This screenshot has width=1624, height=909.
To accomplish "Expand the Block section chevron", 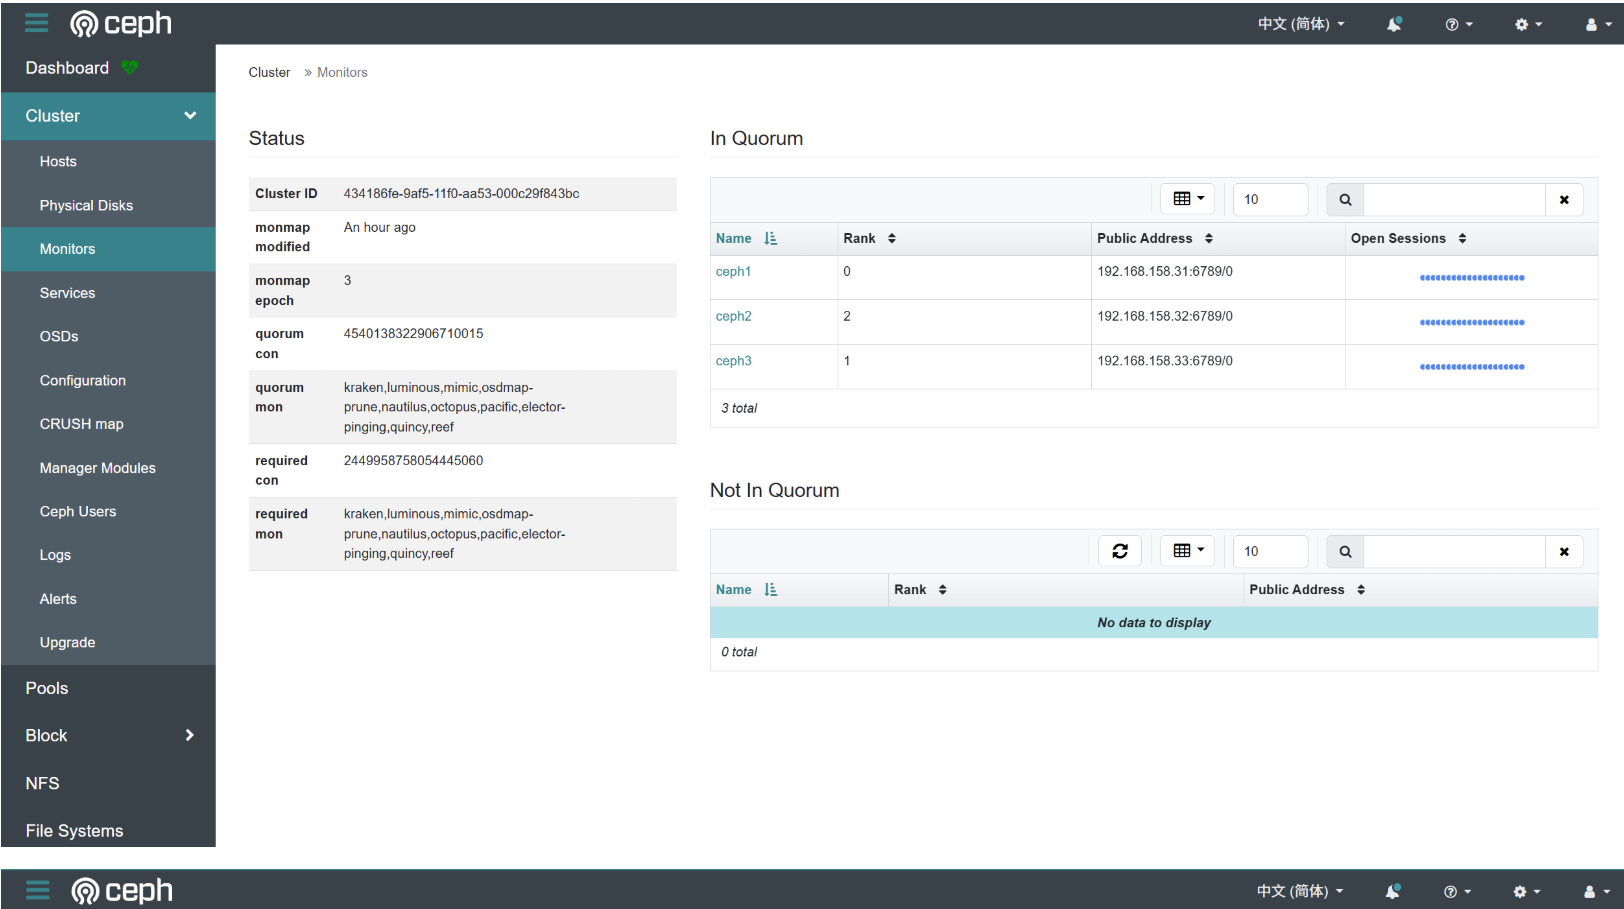I will 190,735.
